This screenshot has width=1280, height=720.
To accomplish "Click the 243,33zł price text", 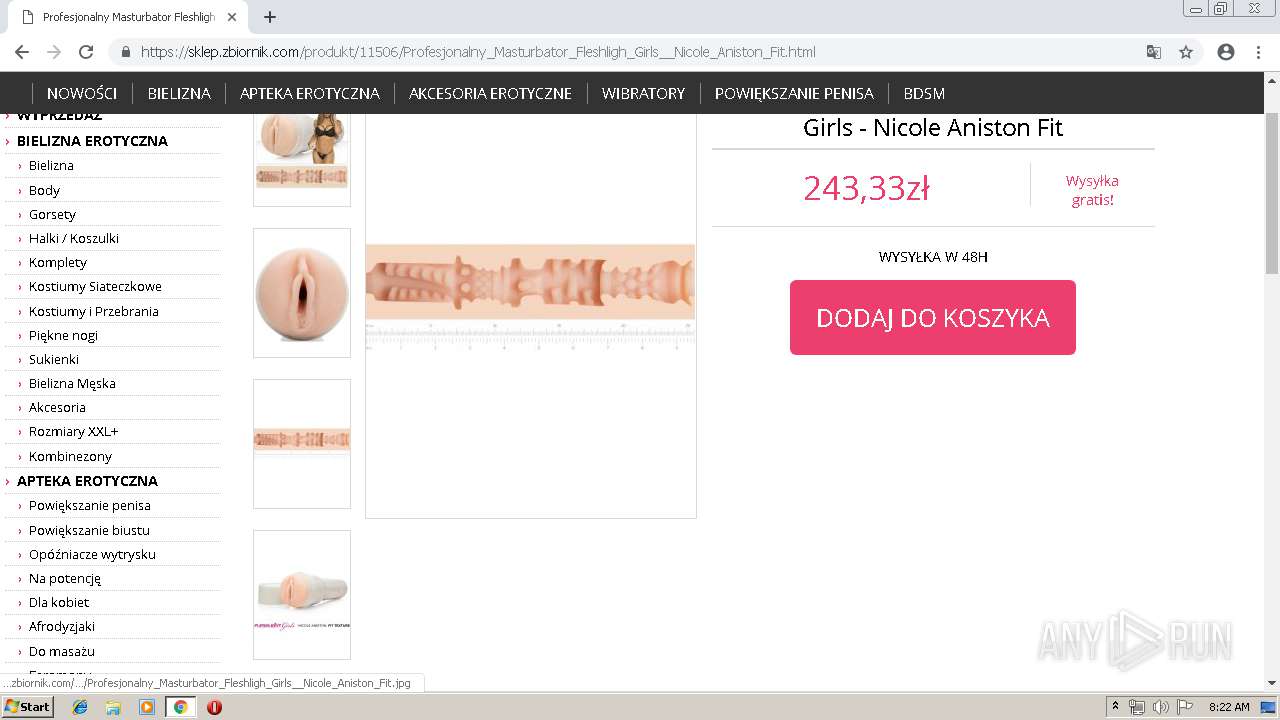I will [x=866, y=187].
